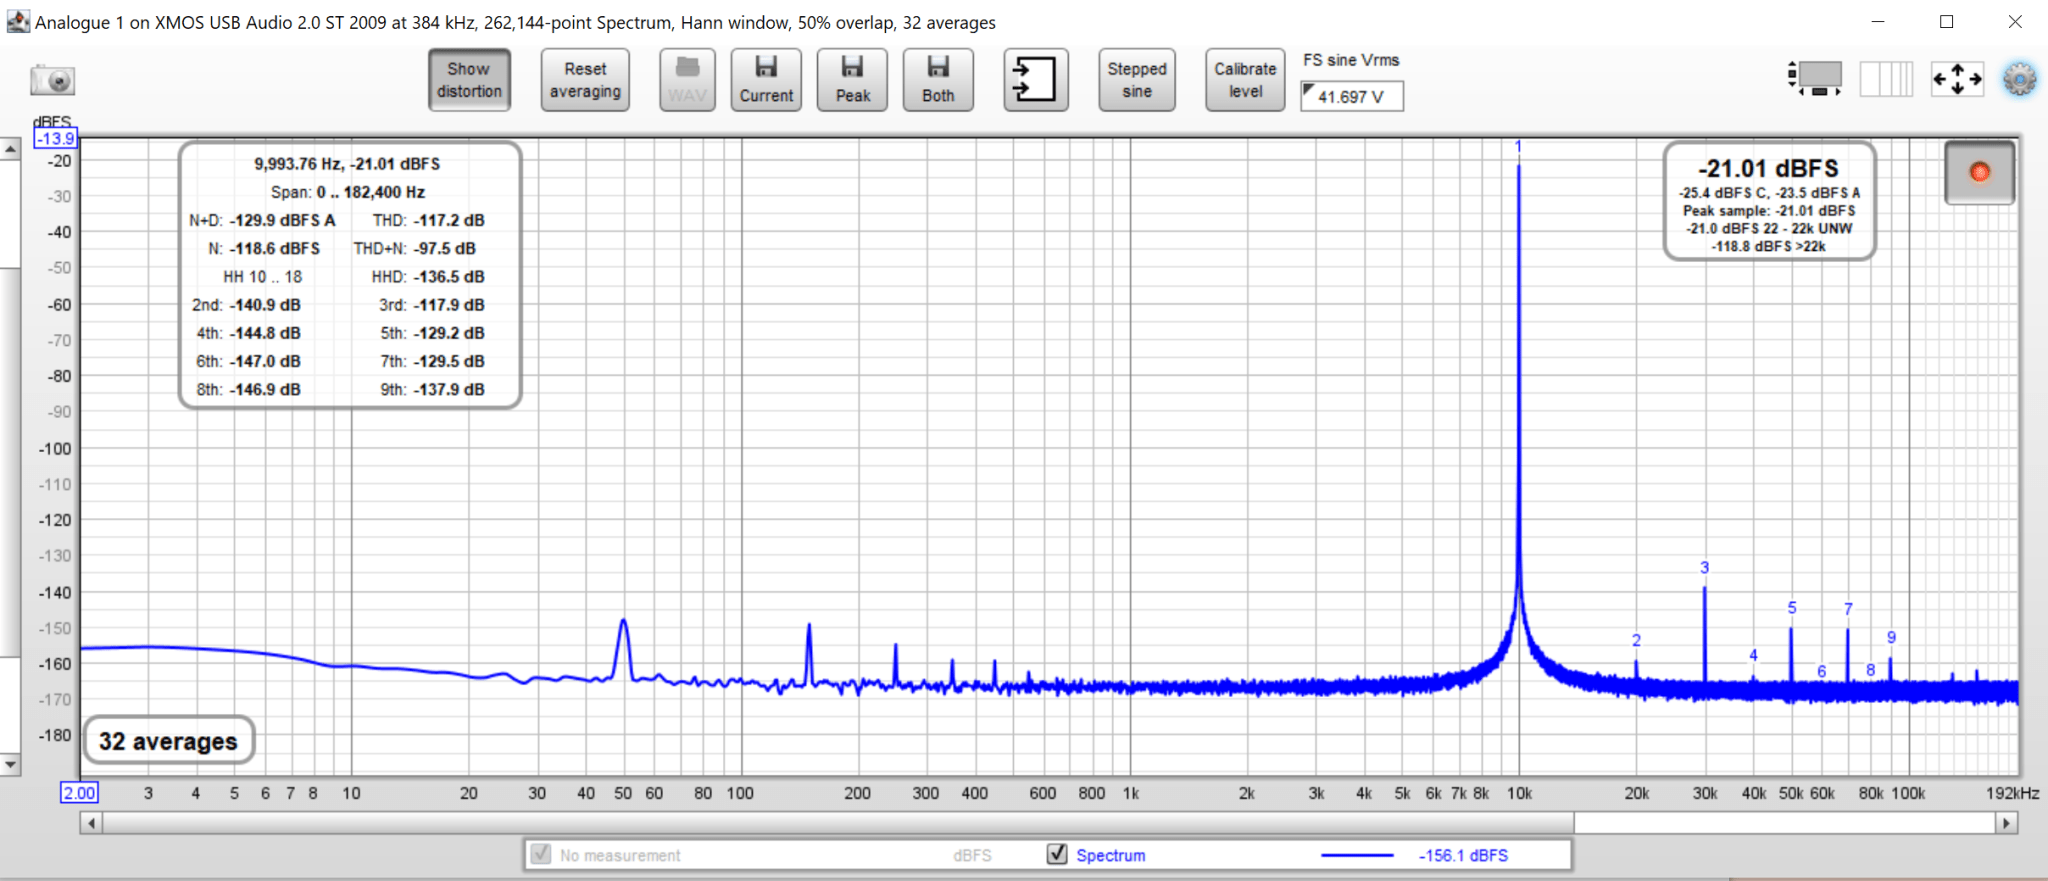This screenshot has width=2048, height=881.
Task: Click harmonic marker 5 on graph
Action: (x=1792, y=607)
